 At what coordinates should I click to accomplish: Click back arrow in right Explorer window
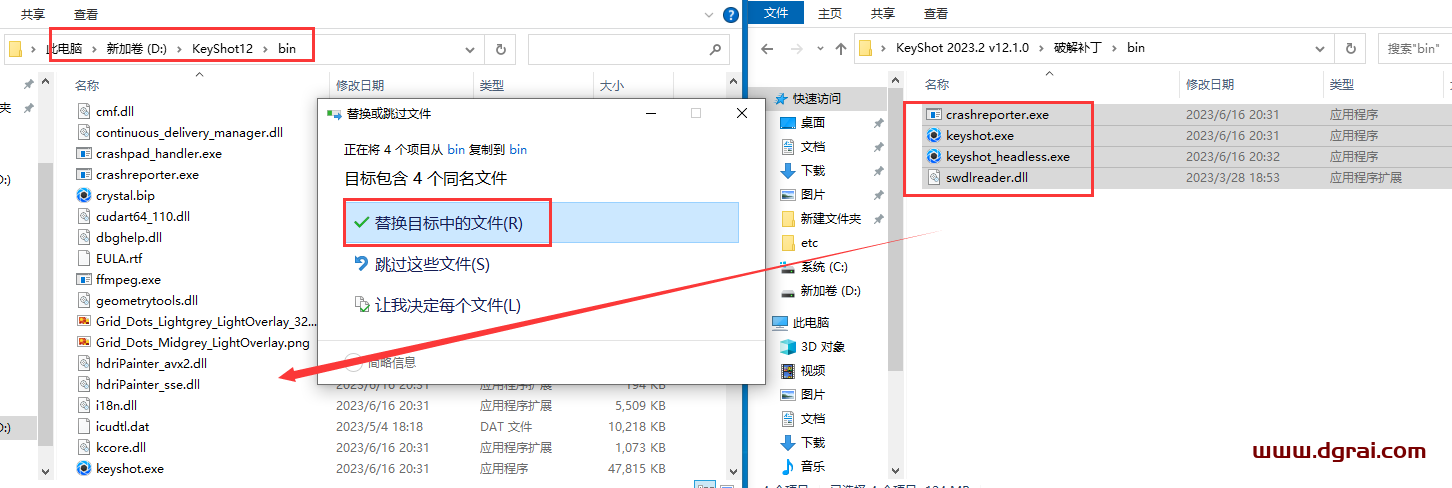point(766,48)
